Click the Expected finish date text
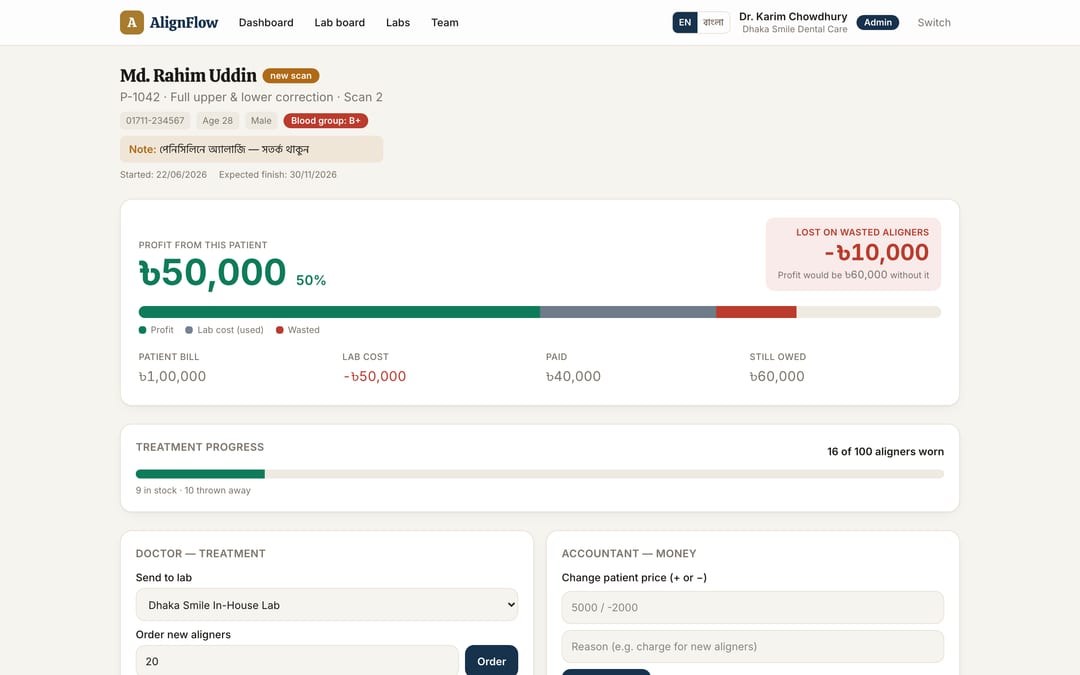This screenshot has height=675, width=1080. coord(278,175)
